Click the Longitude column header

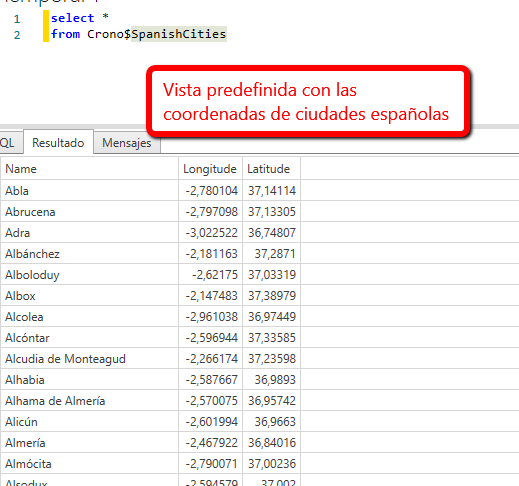tap(210, 169)
